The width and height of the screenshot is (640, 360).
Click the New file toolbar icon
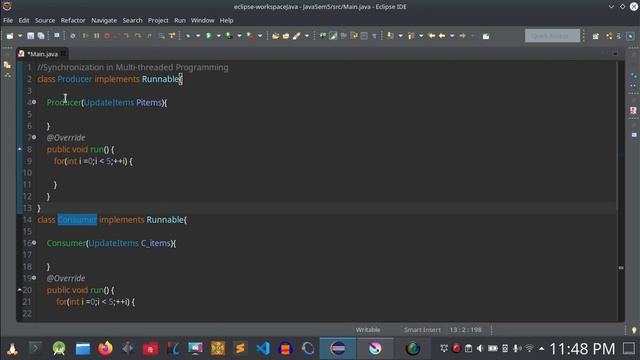(10, 36)
